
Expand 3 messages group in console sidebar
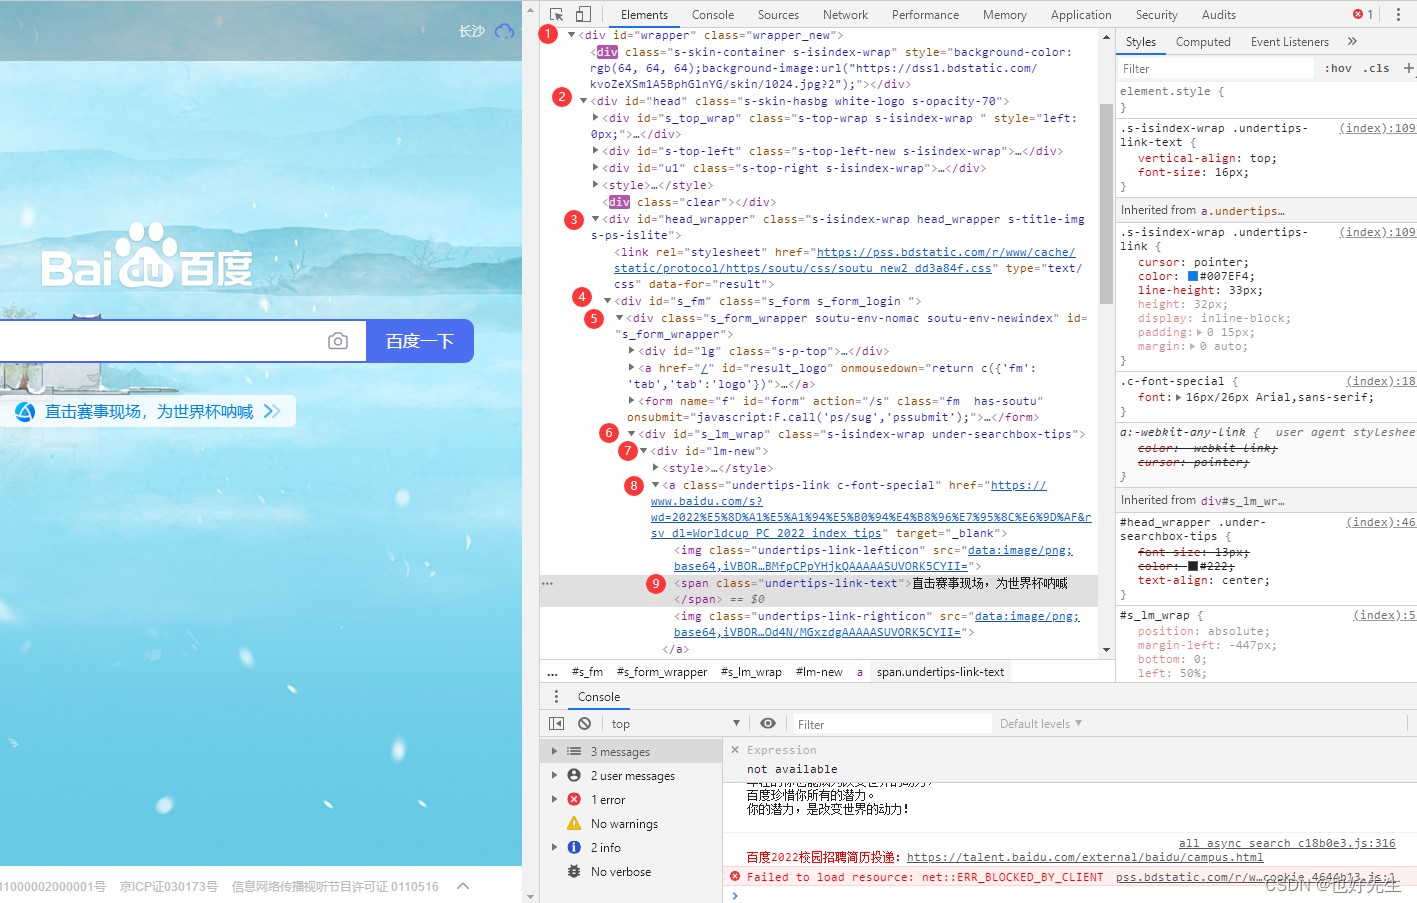[x=555, y=751]
